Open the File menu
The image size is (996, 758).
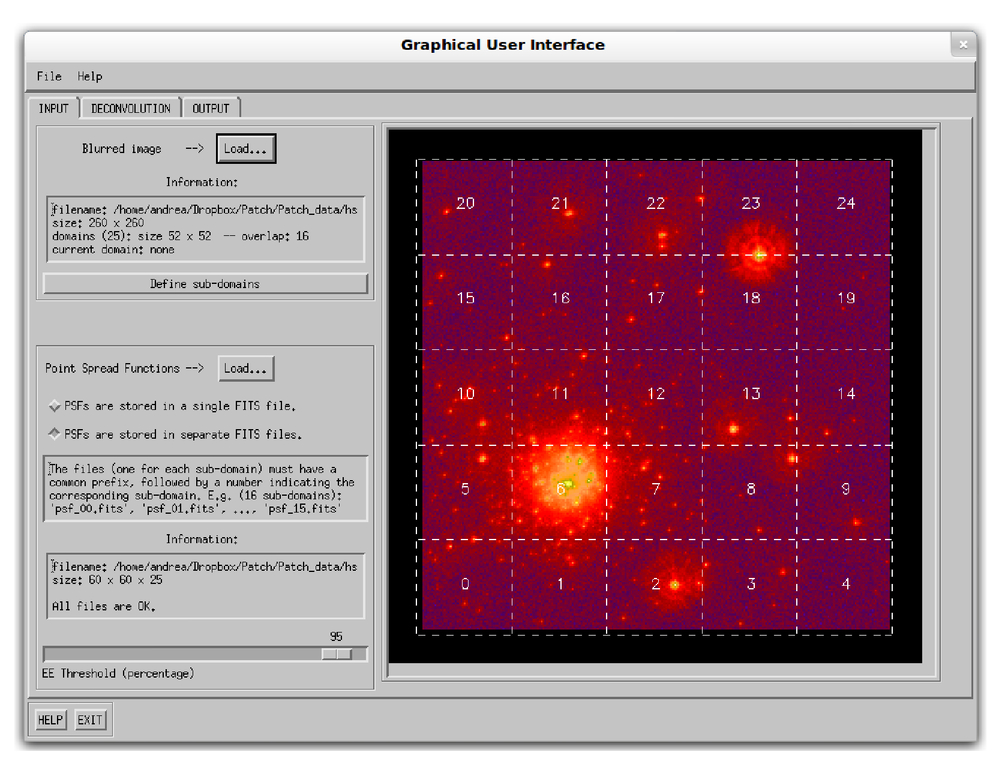click(x=49, y=76)
